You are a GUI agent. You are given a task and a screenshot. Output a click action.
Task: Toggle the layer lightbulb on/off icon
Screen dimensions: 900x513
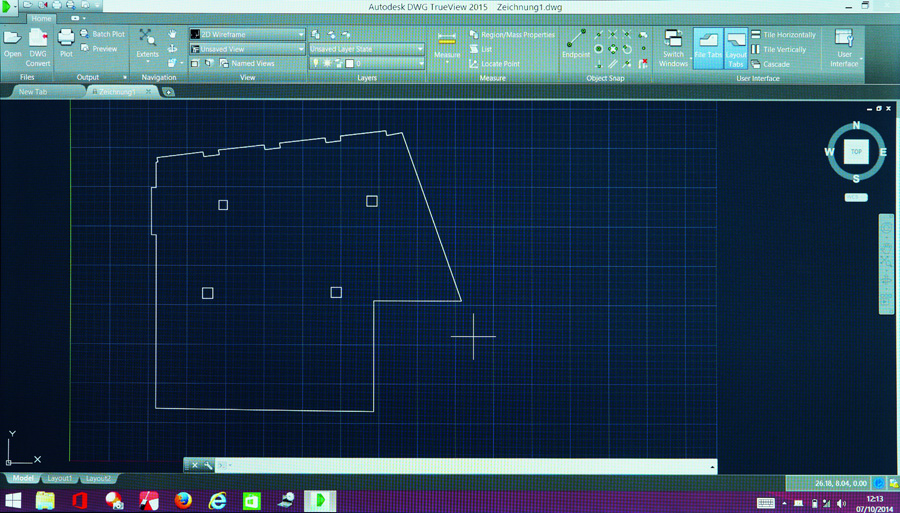pos(316,63)
